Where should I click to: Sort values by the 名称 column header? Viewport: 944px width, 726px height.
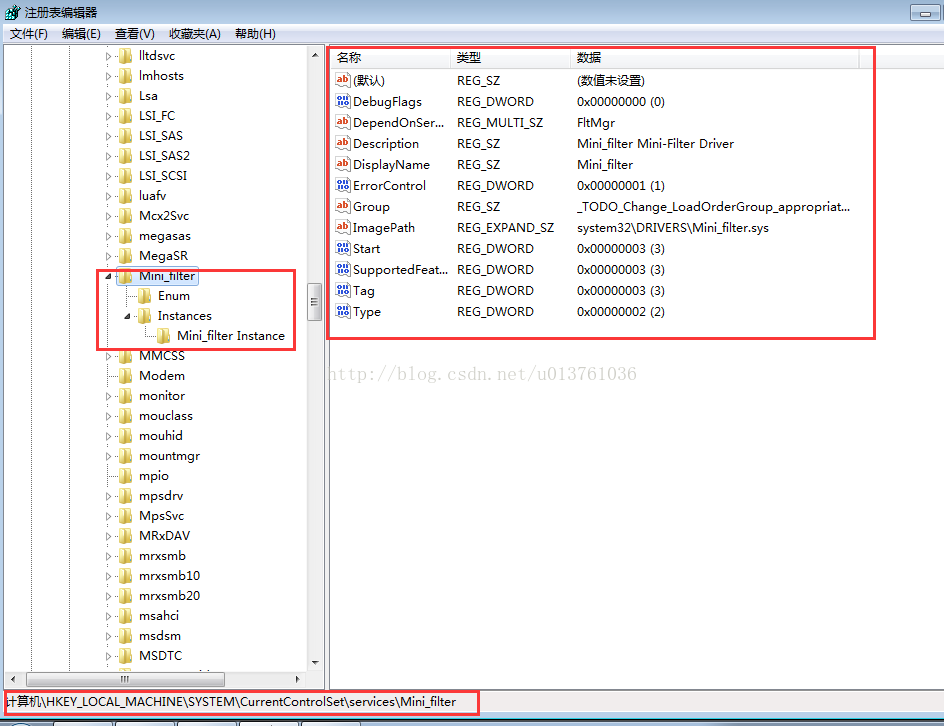[x=391, y=58]
